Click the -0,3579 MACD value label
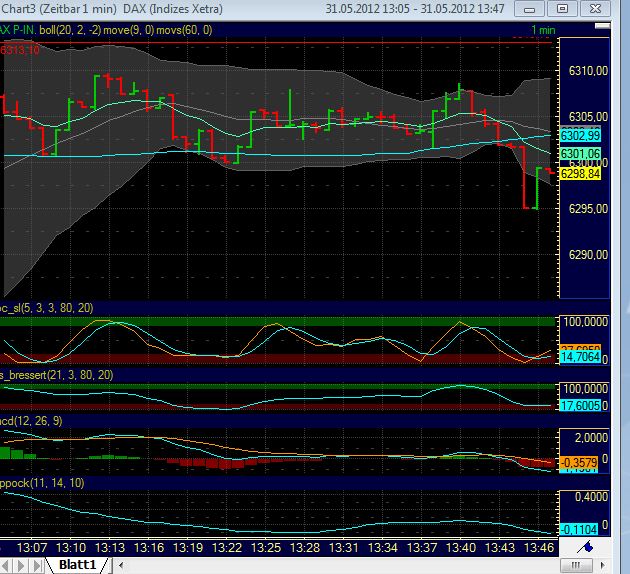 pos(579,463)
